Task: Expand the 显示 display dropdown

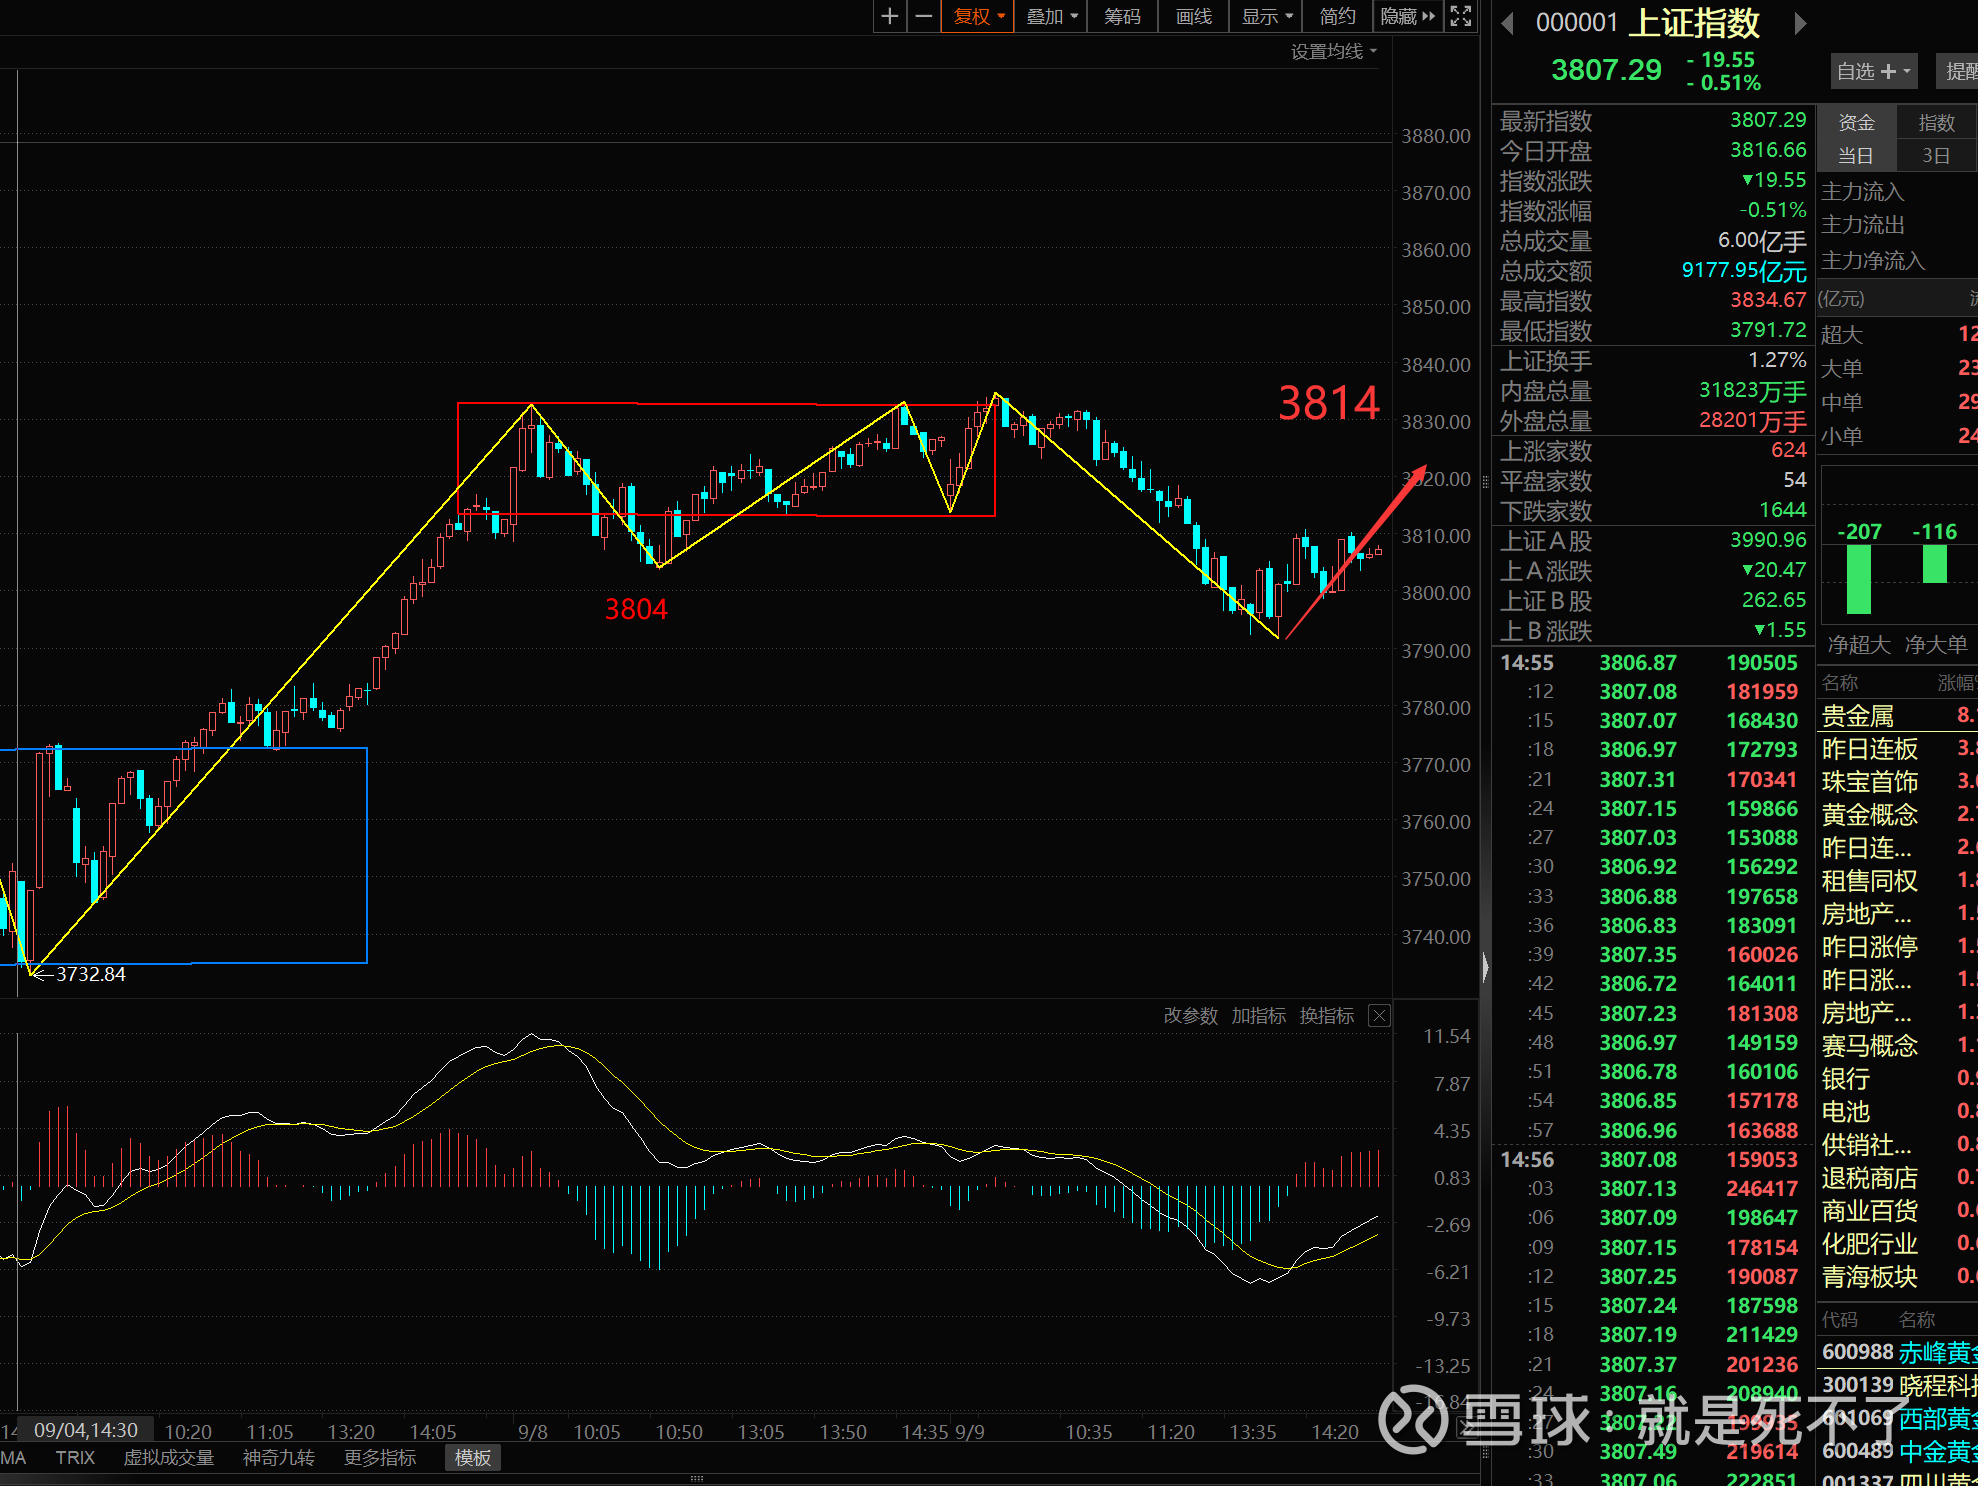Action: pos(1267,16)
